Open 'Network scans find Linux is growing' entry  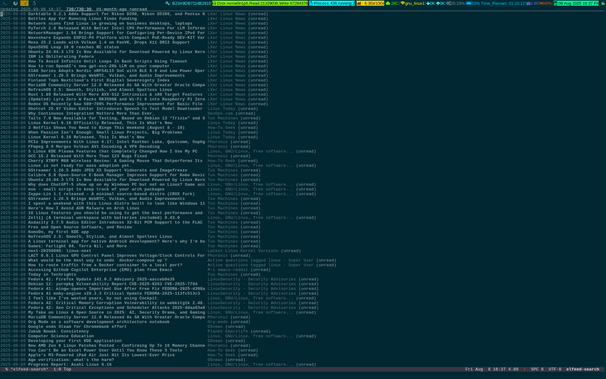pos(110,23)
